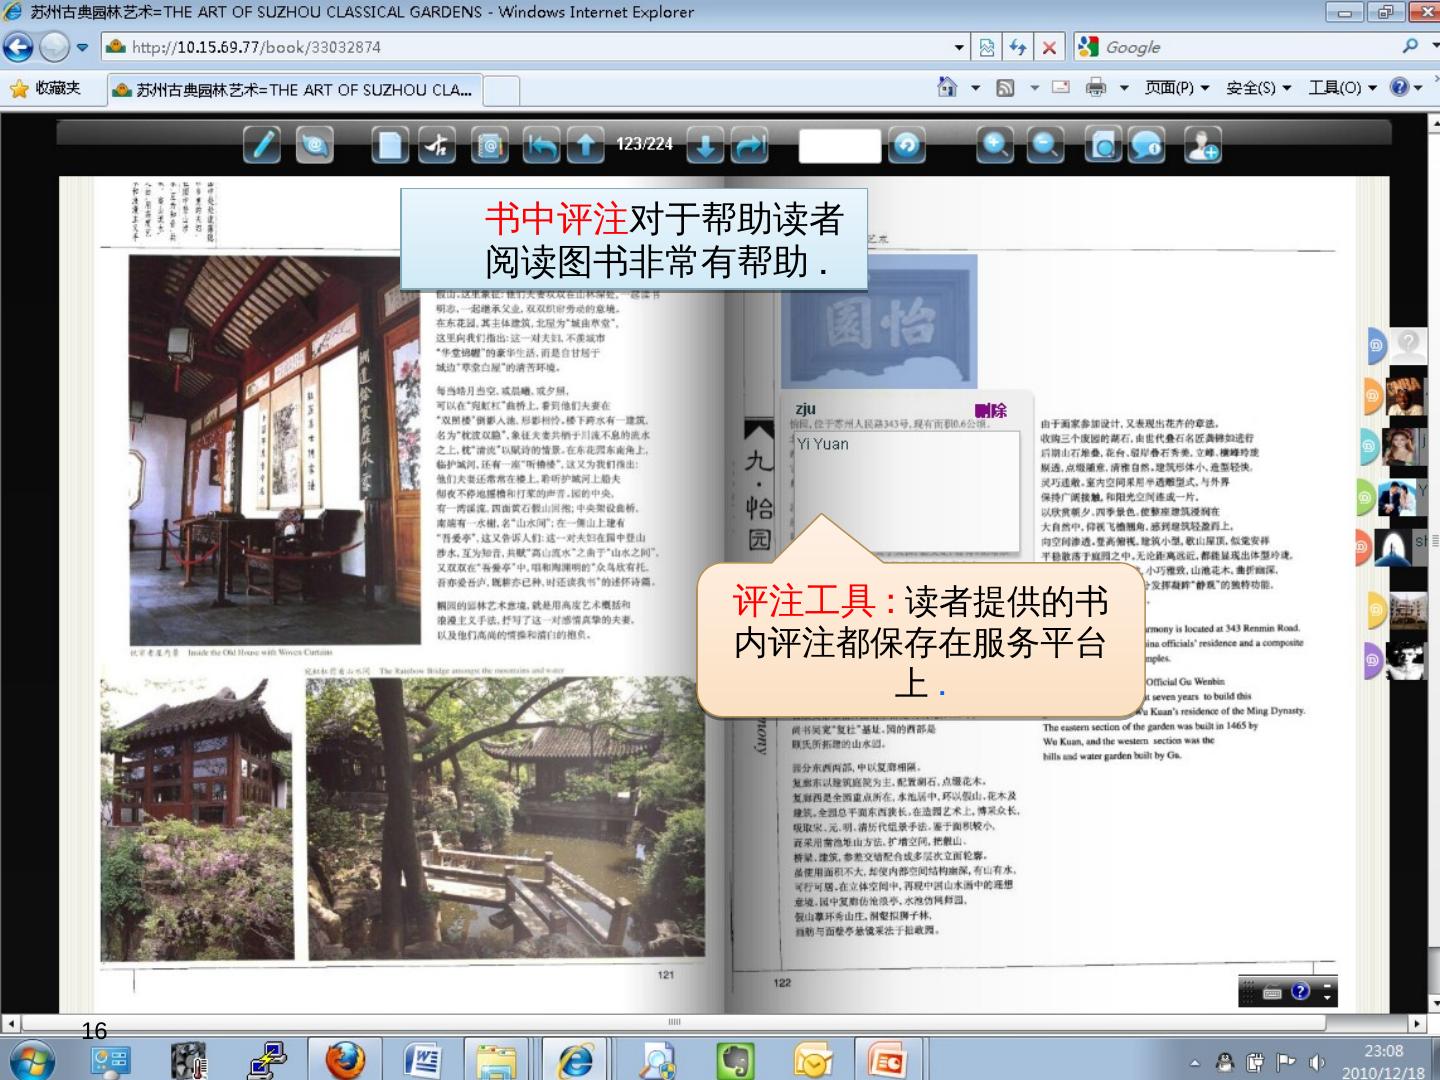1440x1080 pixels.
Task: Go to next page with down arrow
Action: pos(705,145)
